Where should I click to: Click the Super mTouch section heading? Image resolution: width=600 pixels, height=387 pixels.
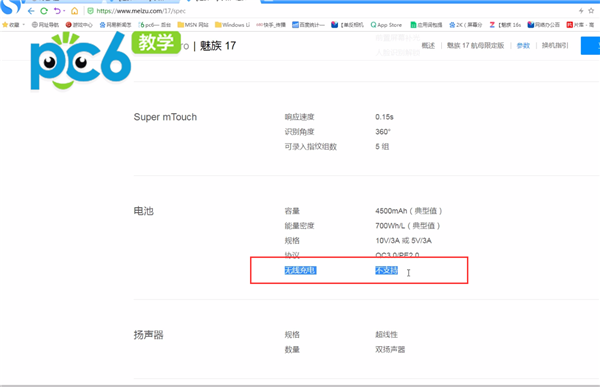(x=165, y=117)
